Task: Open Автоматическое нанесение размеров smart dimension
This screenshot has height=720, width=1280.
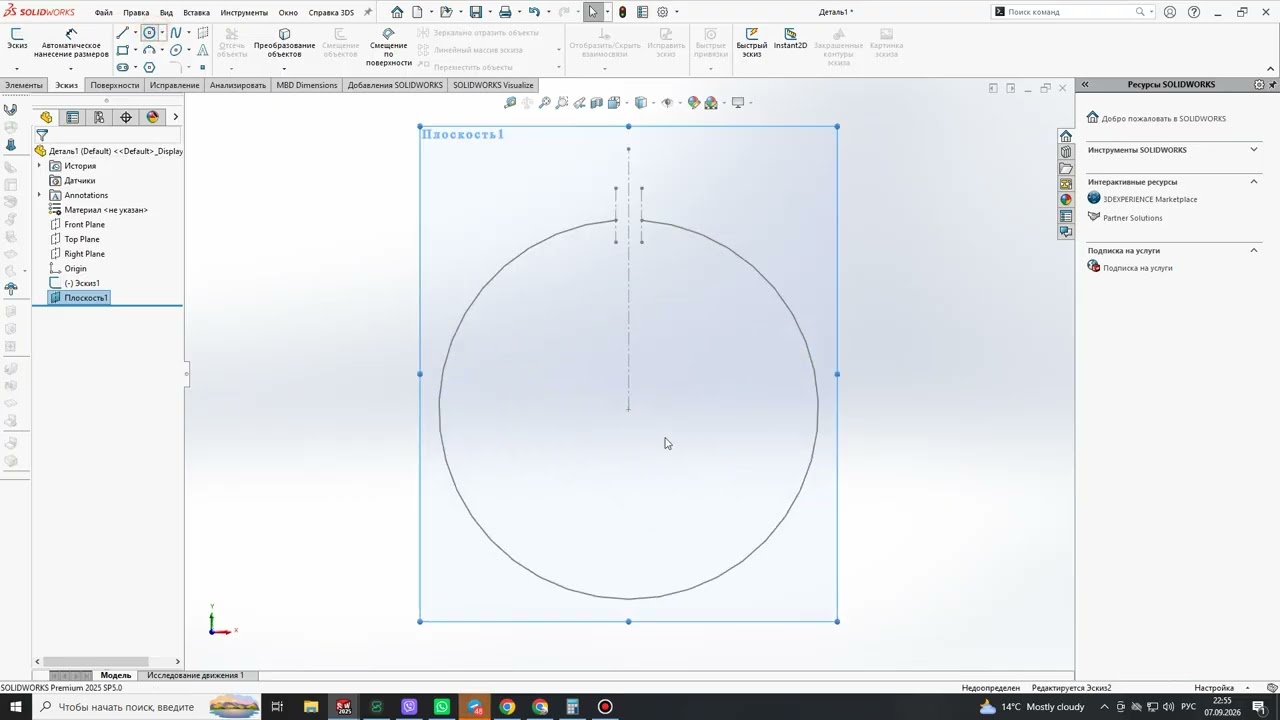Action: [x=71, y=43]
